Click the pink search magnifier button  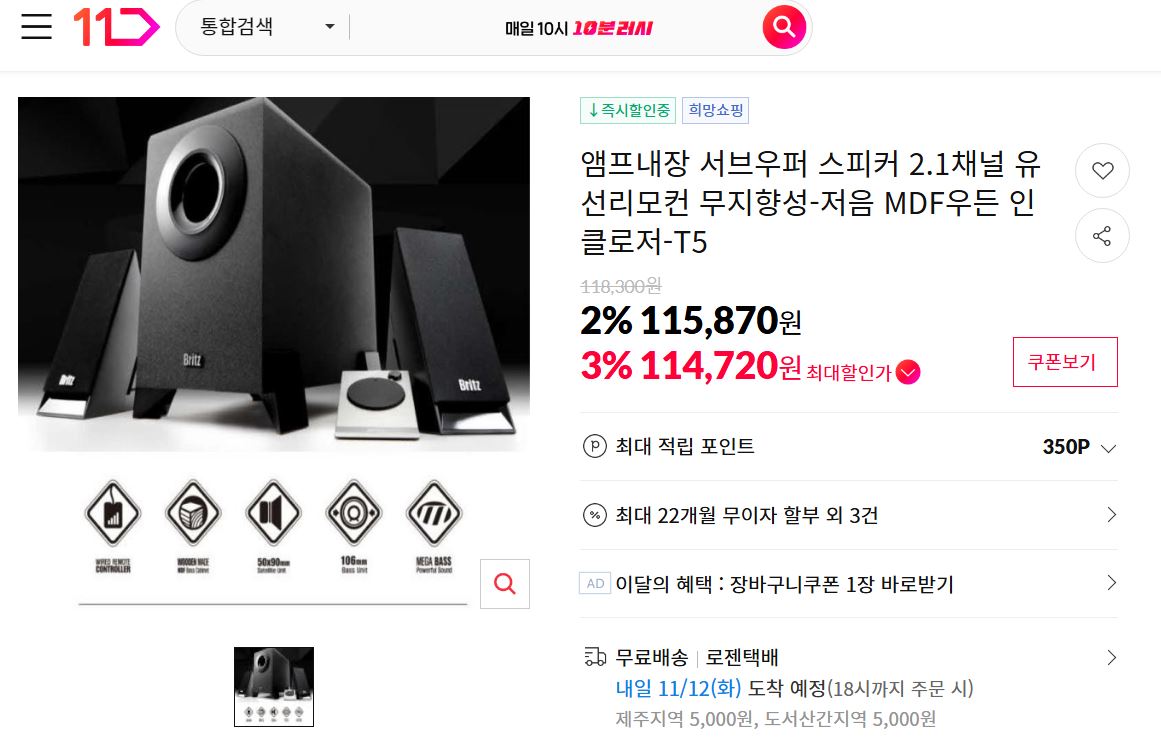(x=784, y=27)
